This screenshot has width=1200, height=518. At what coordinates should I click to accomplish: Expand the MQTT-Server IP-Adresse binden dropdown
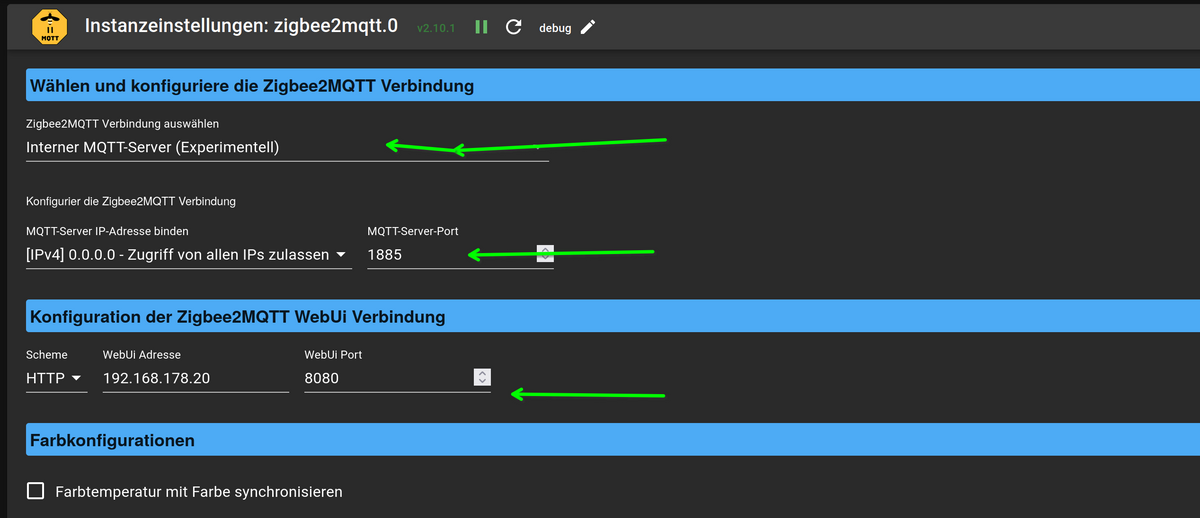pyautogui.click(x=188, y=255)
